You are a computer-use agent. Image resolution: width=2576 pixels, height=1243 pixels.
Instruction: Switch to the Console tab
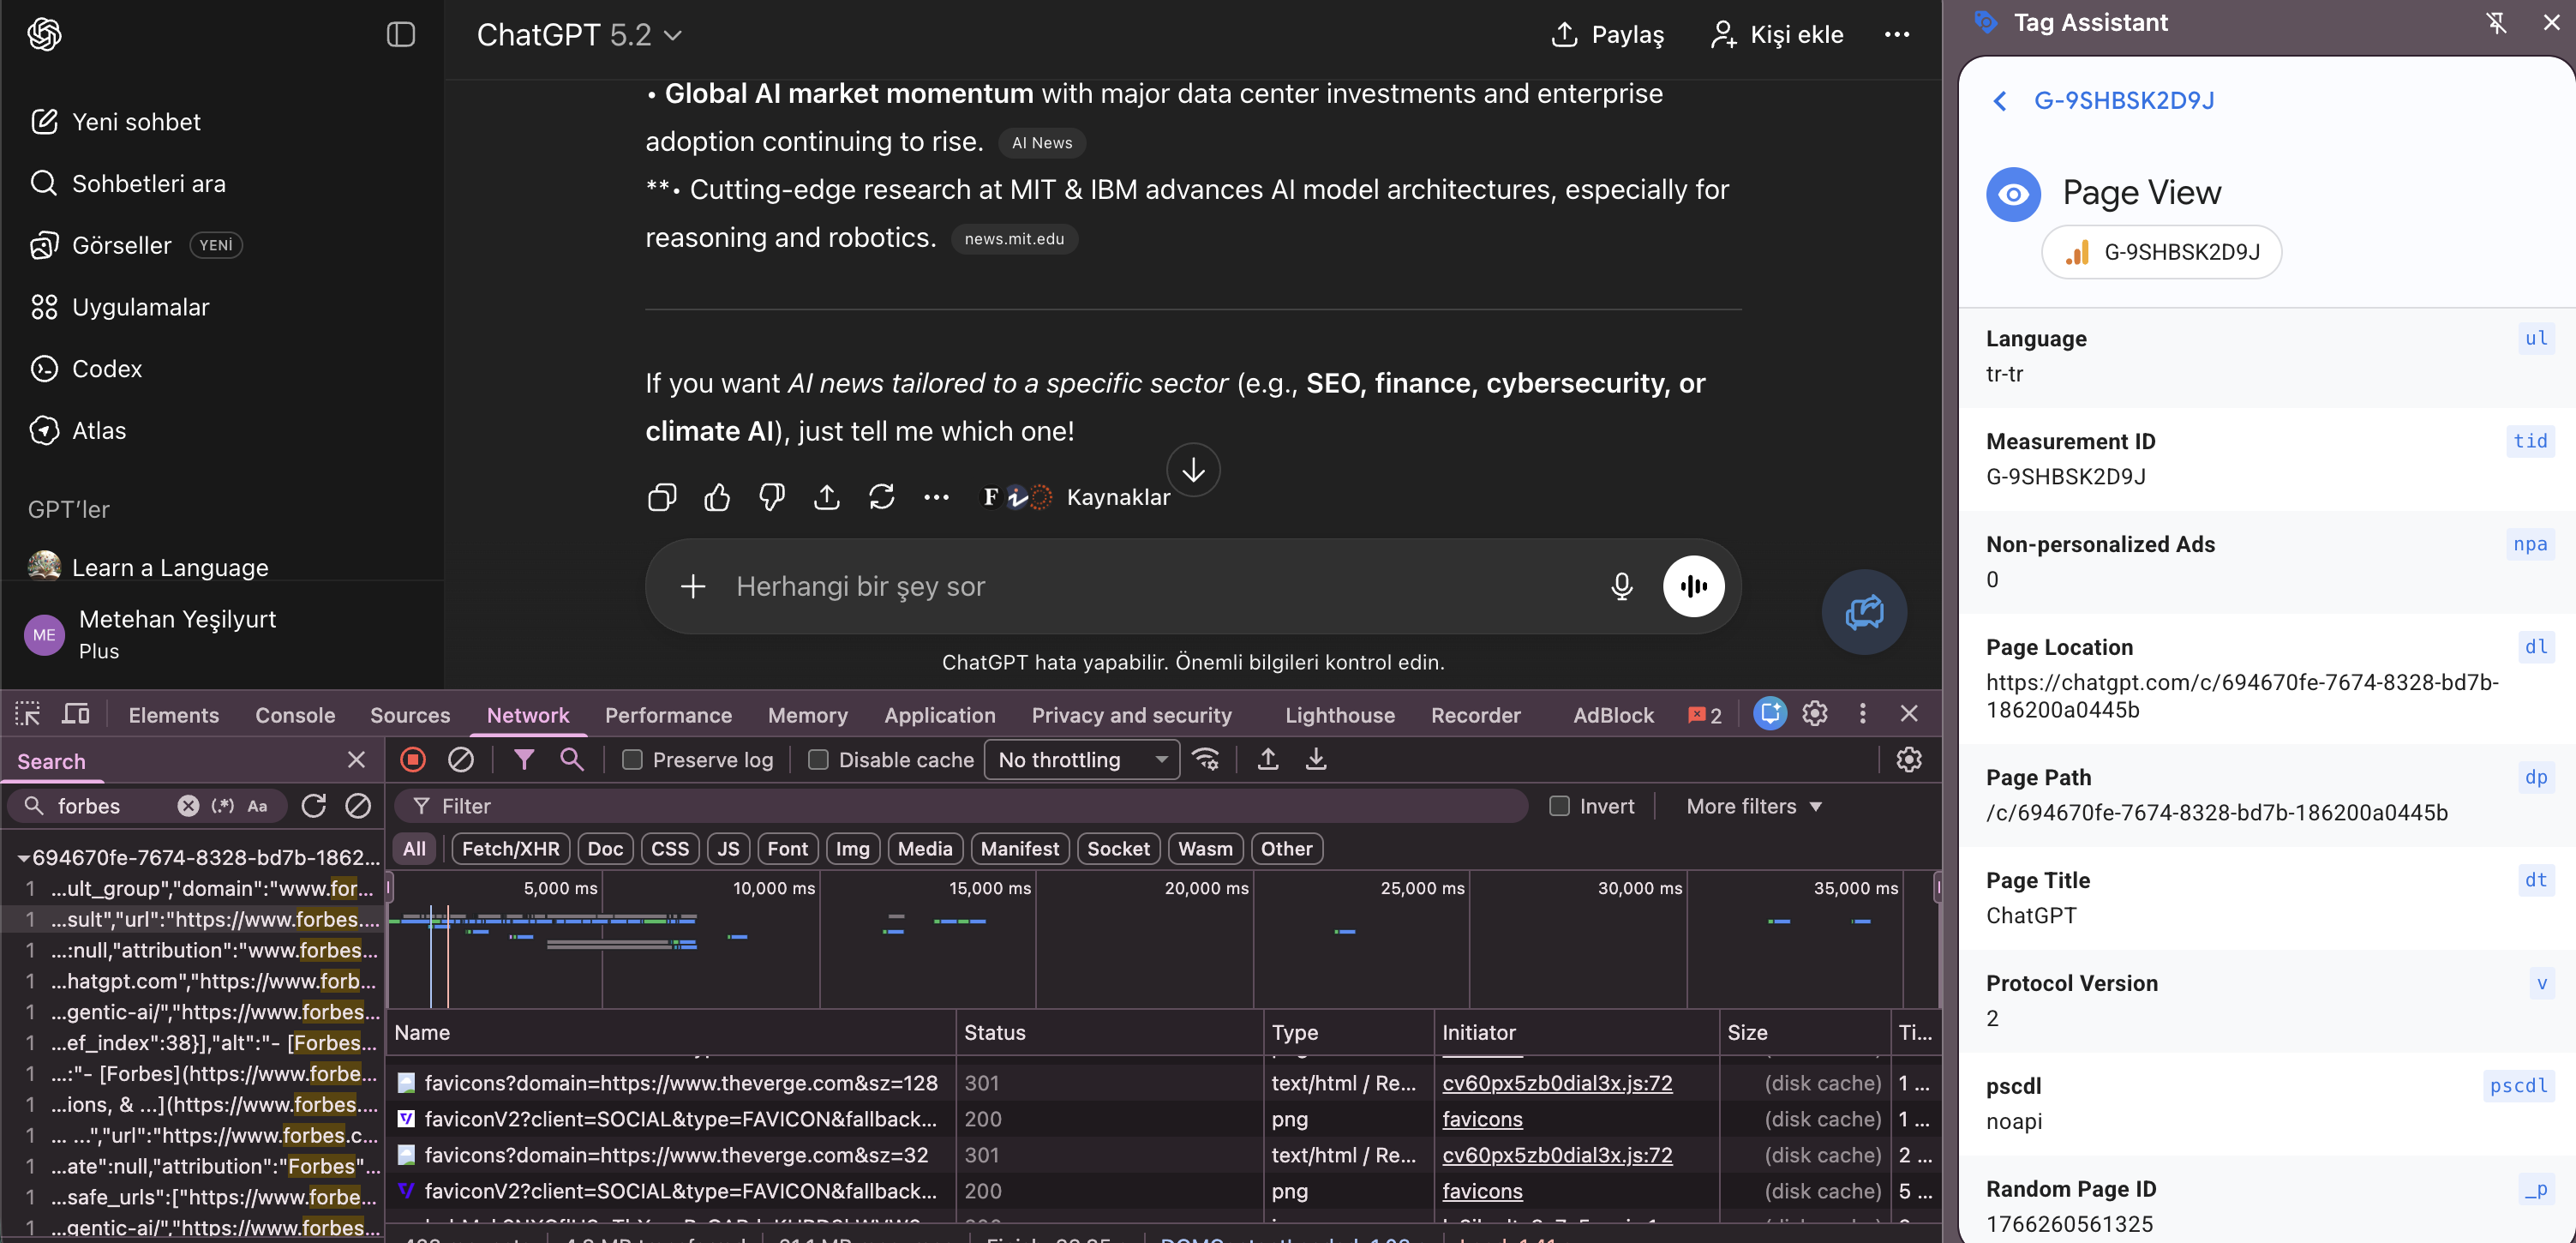(295, 715)
